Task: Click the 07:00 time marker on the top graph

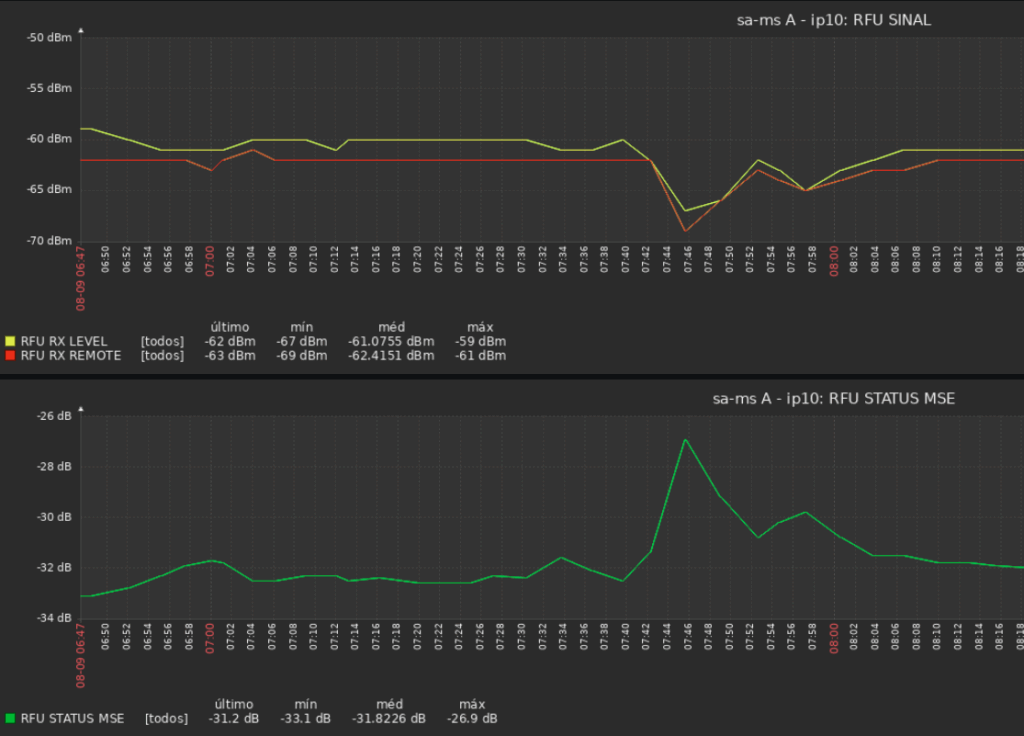Action: pos(210,258)
